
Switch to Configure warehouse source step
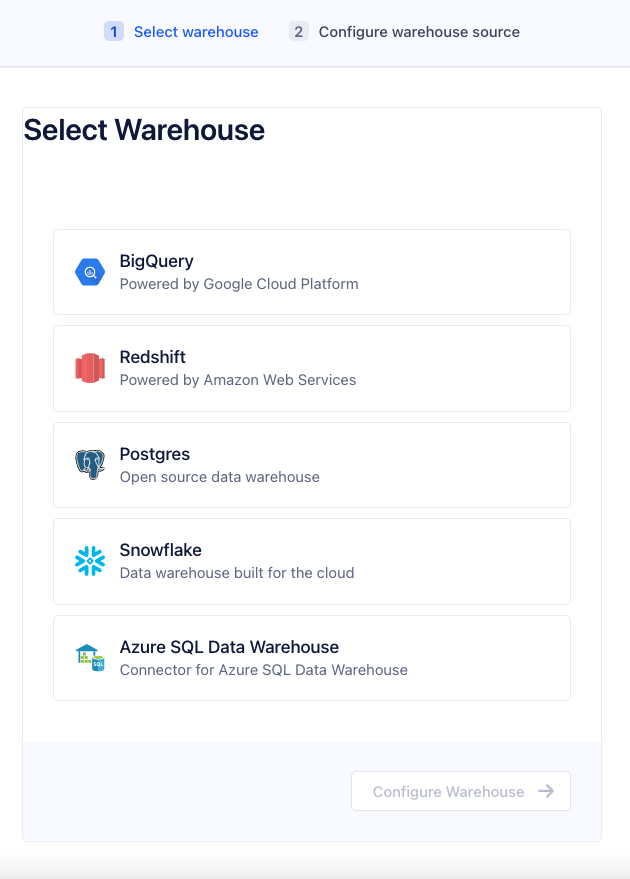(419, 32)
